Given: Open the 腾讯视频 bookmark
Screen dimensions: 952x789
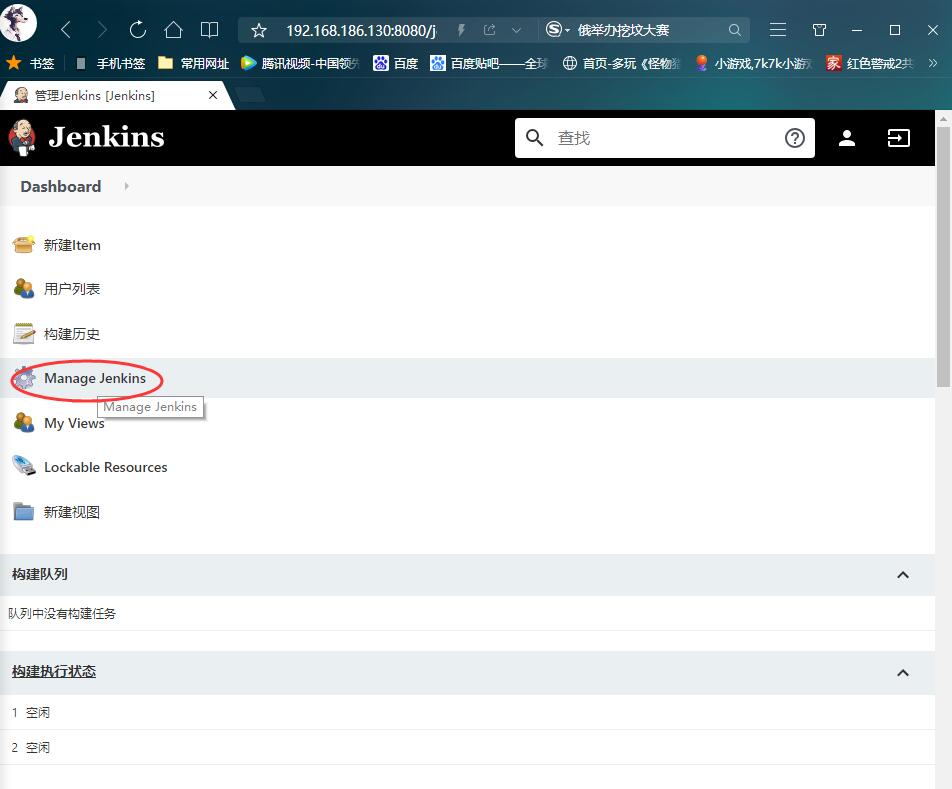Looking at the screenshot, I should click(301, 63).
